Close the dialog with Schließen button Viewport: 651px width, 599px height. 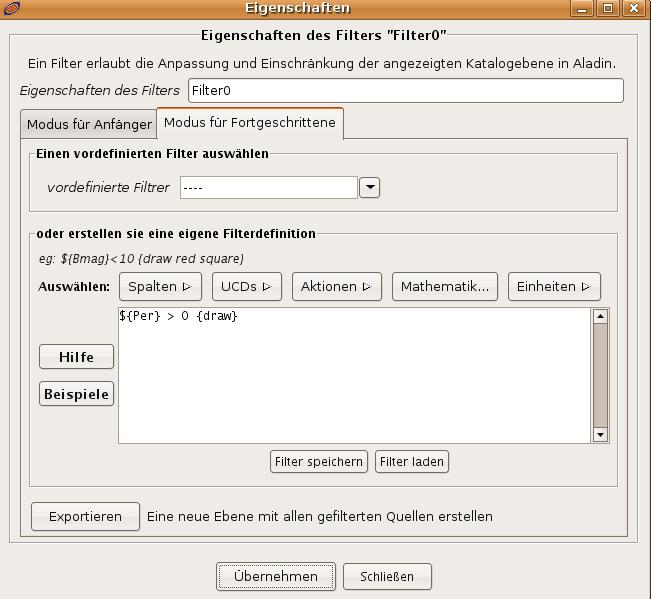(387, 576)
